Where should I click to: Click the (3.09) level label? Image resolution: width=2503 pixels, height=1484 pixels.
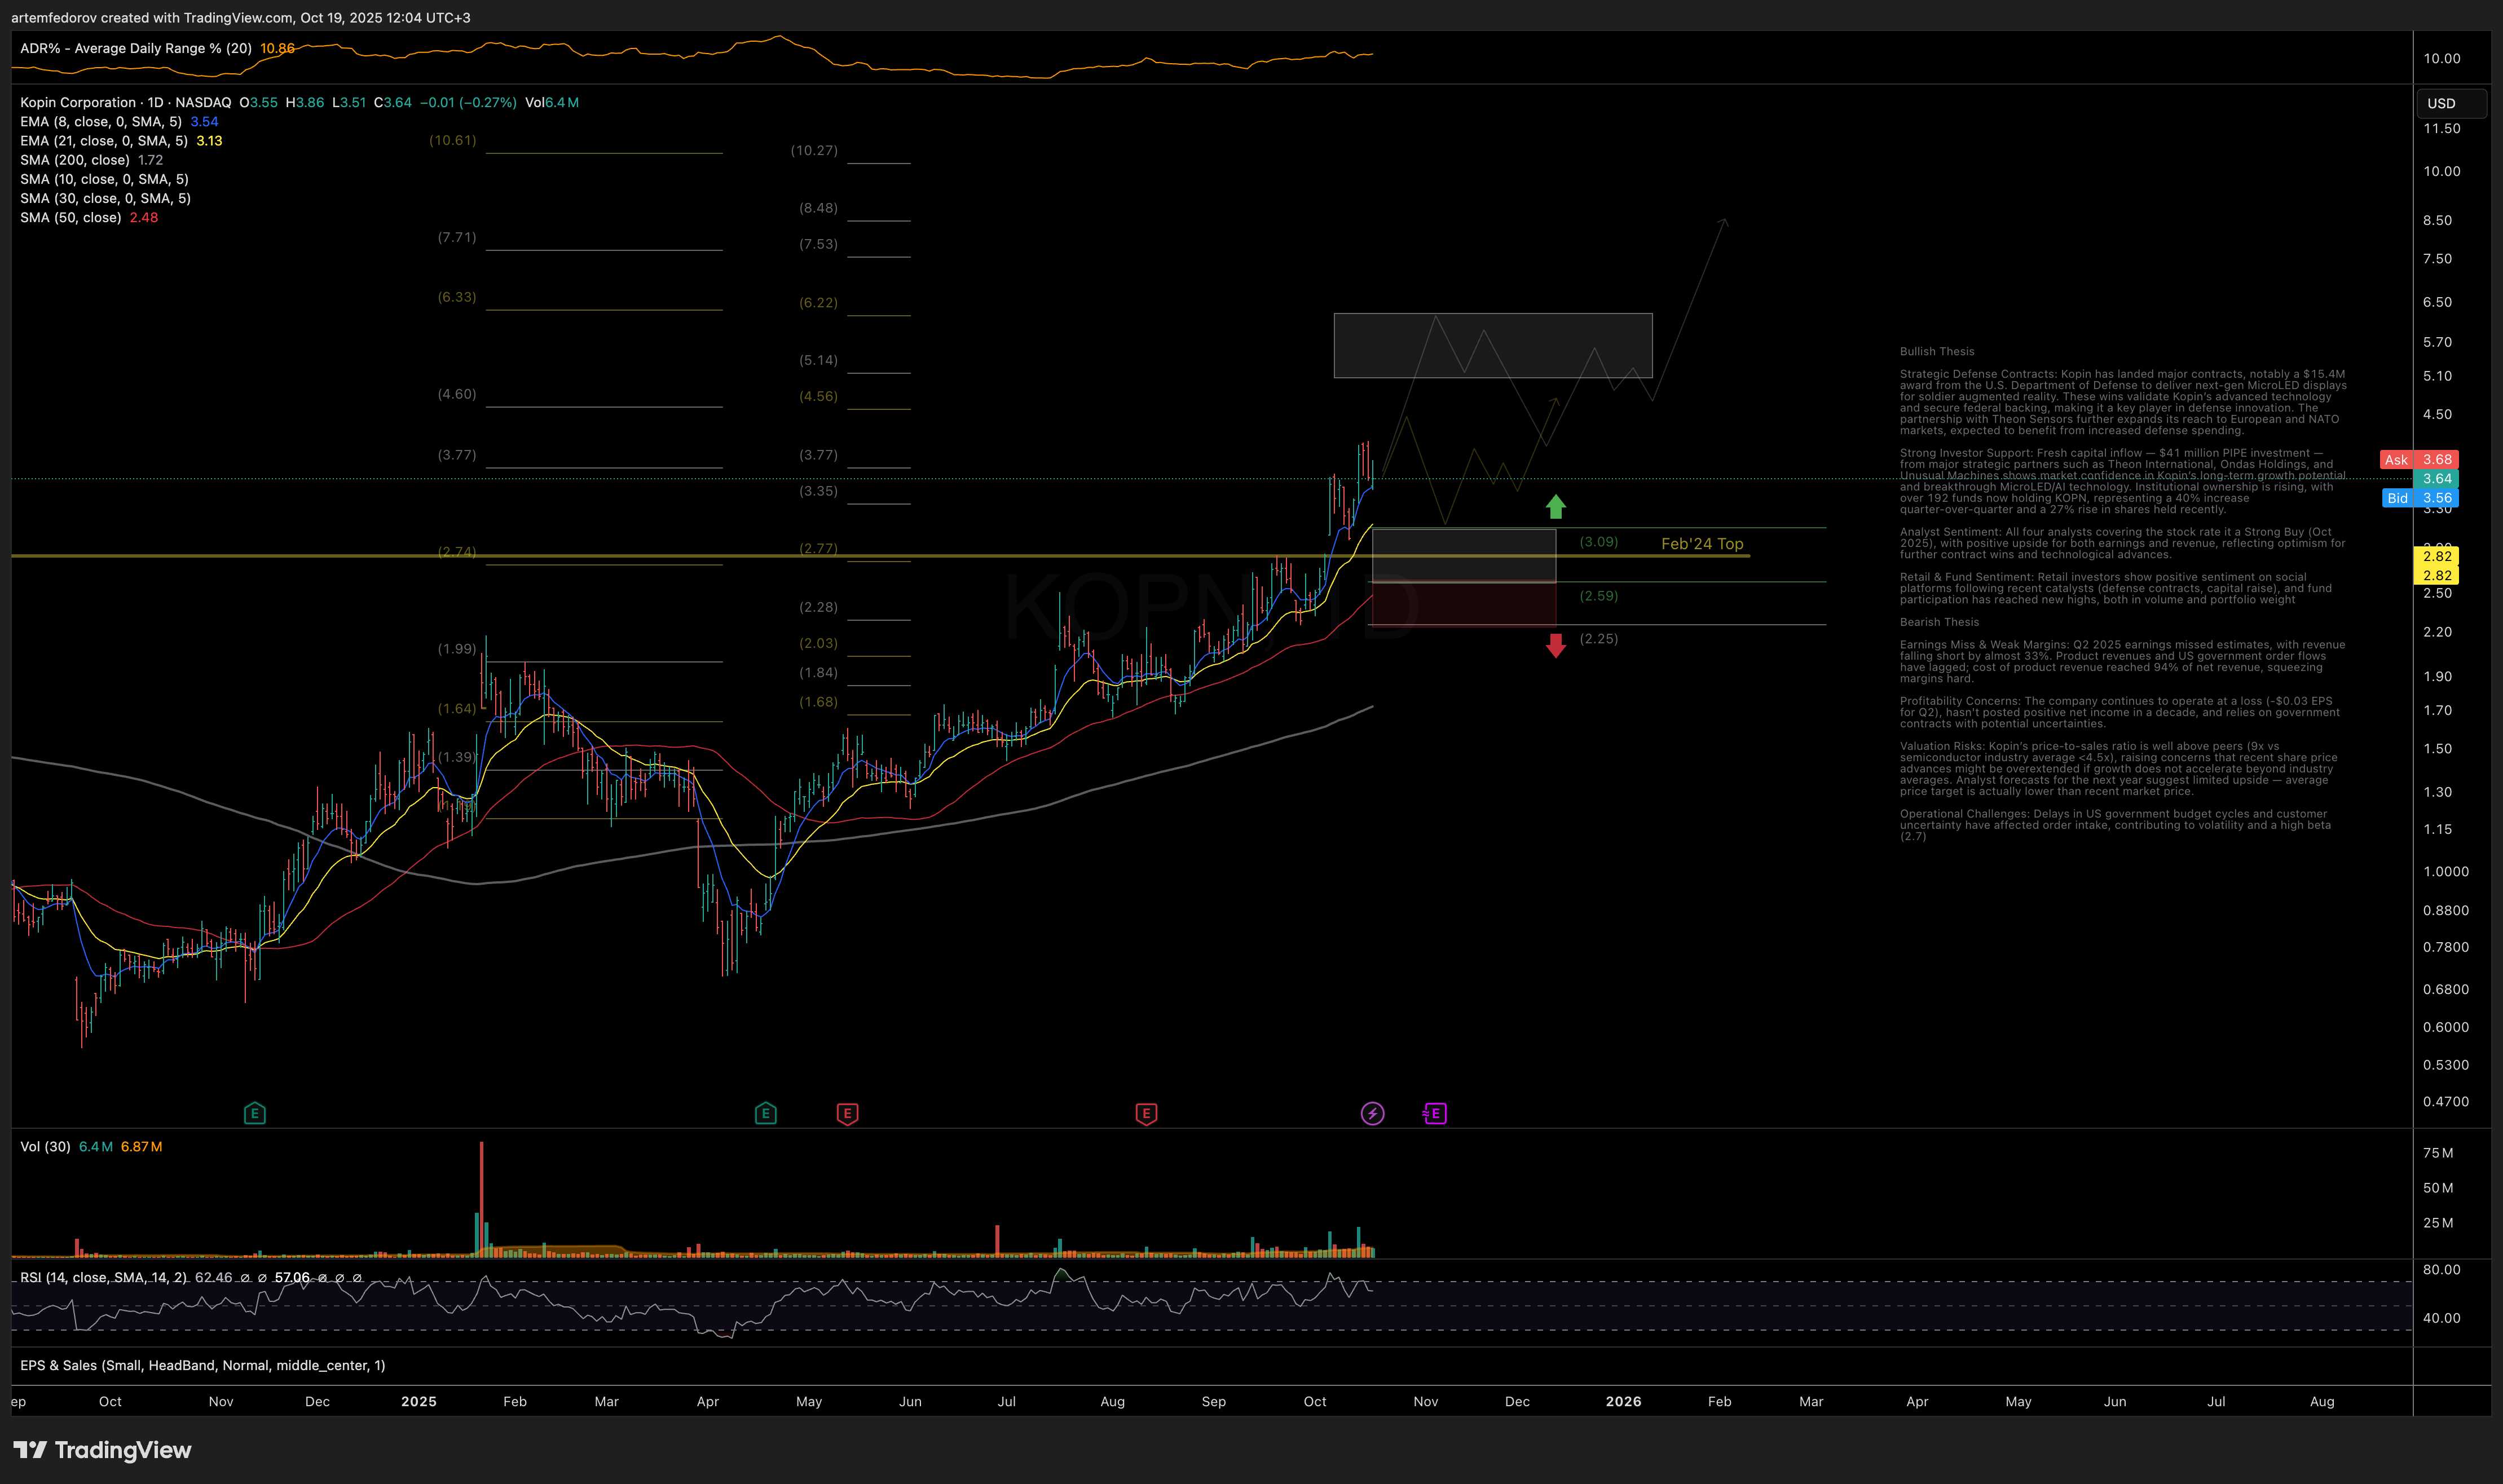coord(1599,542)
